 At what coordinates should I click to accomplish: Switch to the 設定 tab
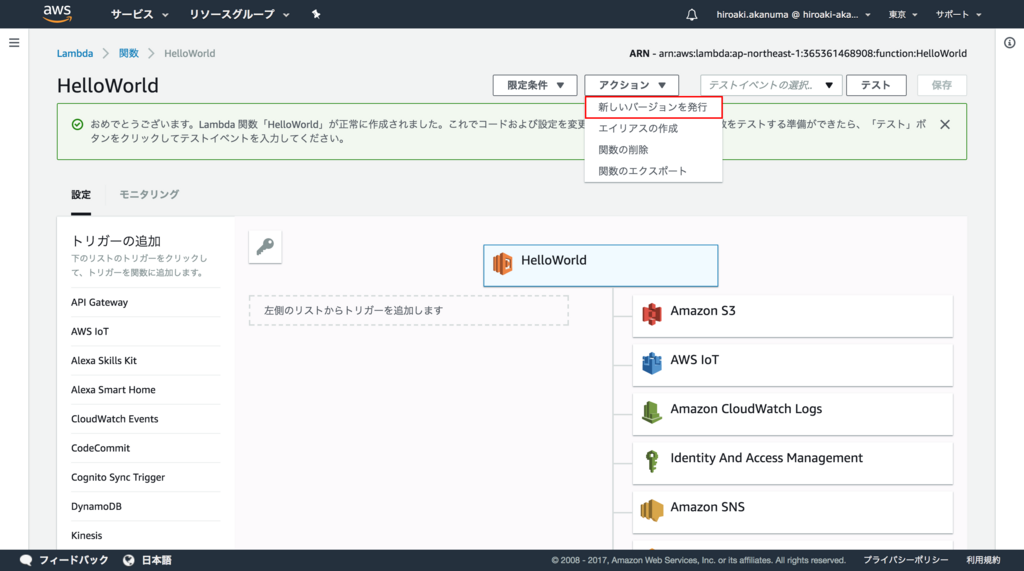(x=81, y=195)
